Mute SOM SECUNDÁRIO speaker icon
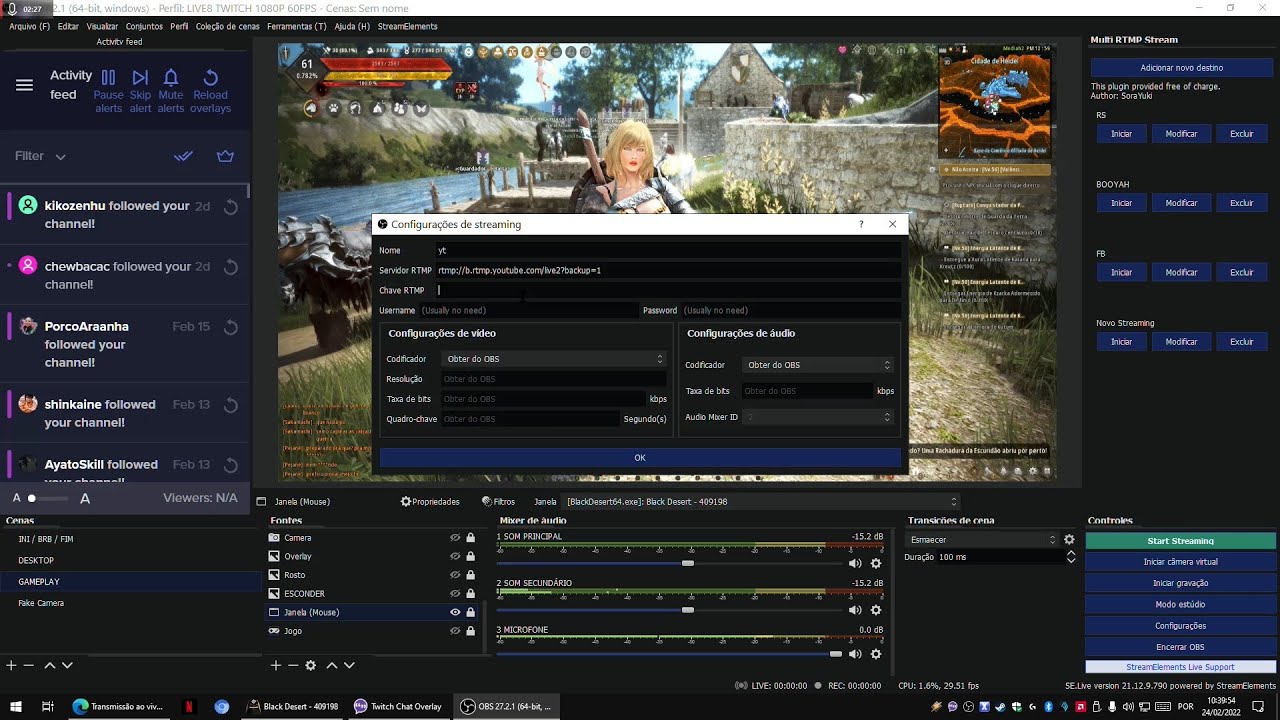 pos(855,610)
